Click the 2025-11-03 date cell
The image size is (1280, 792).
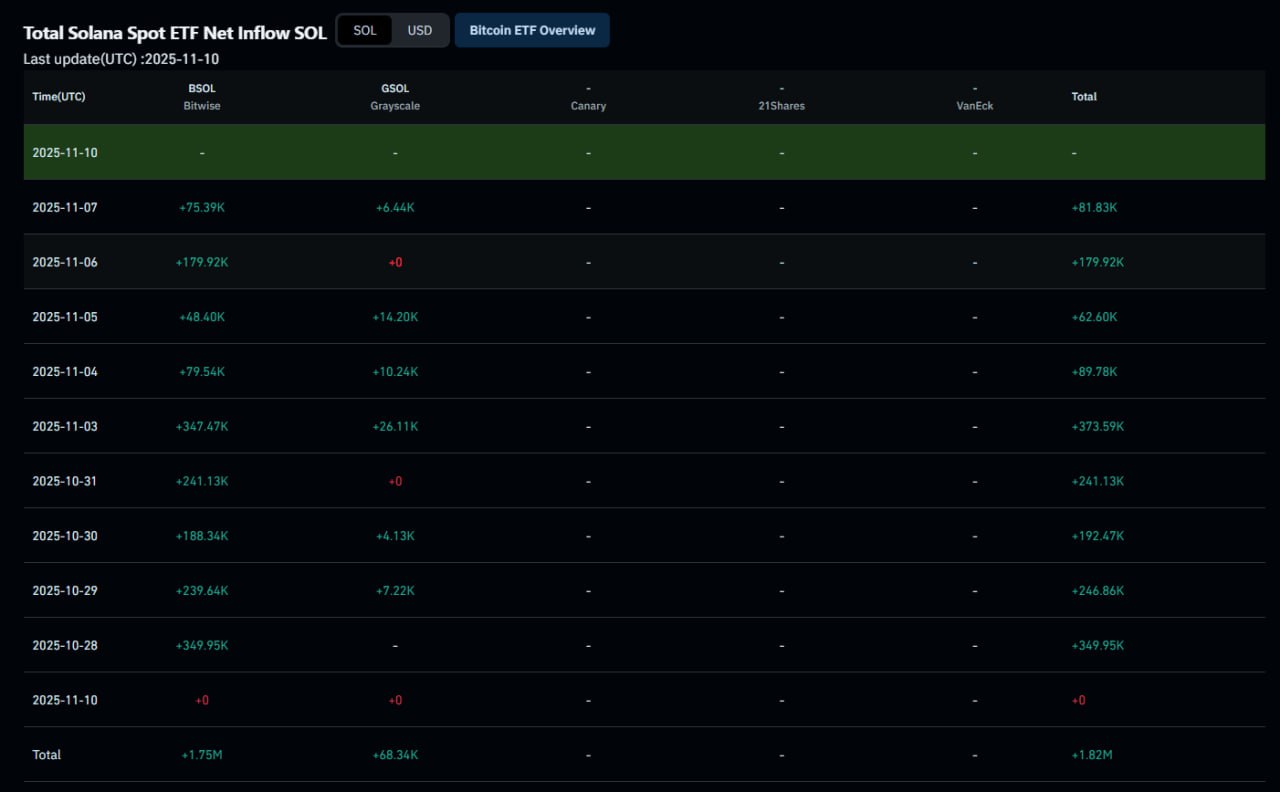pos(65,426)
